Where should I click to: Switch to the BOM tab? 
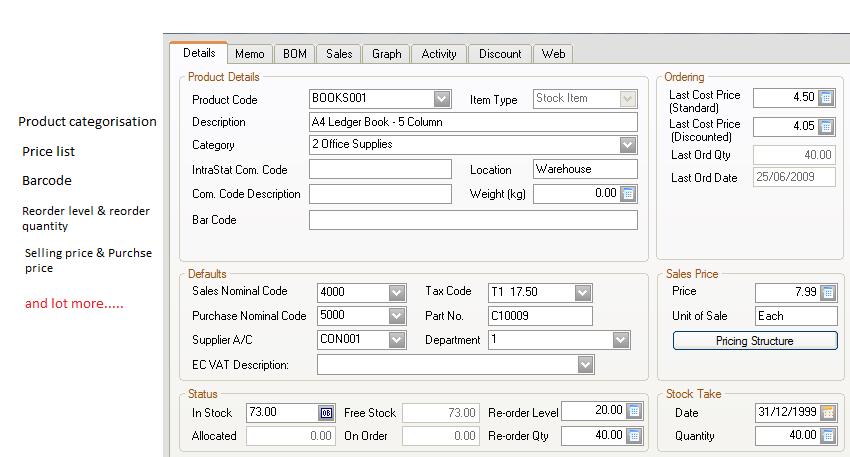(x=294, y=54)
